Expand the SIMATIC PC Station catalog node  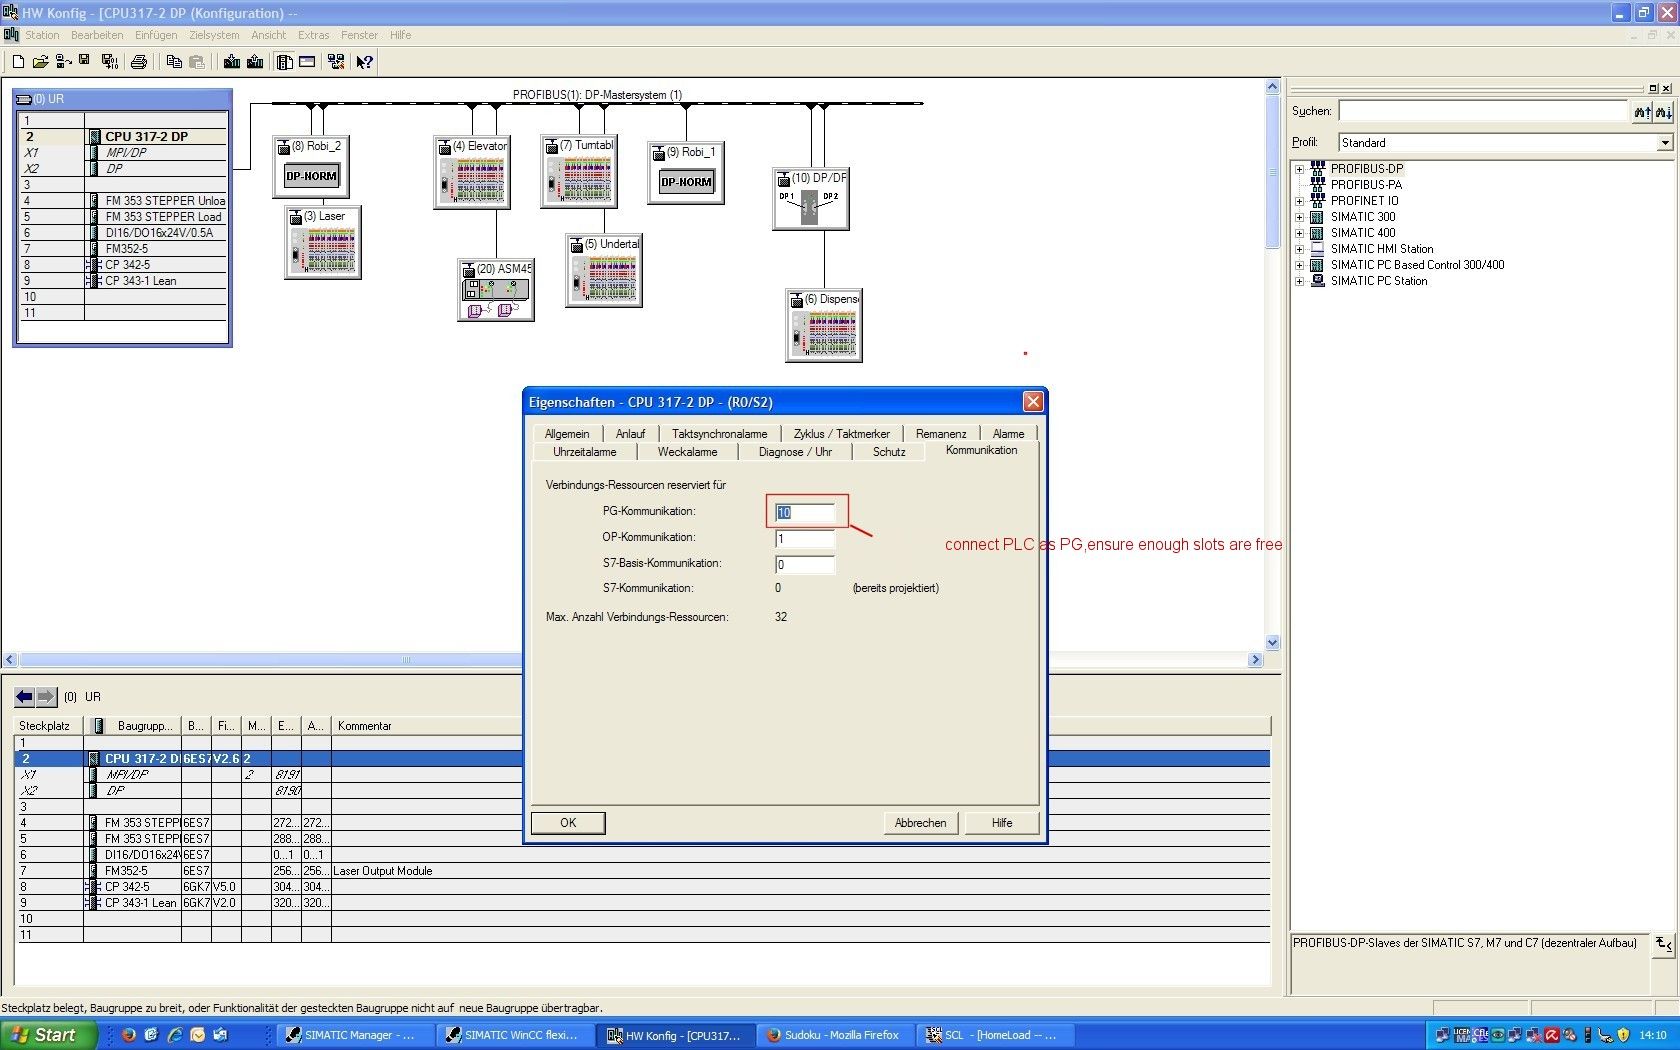tap(1300, 281)
